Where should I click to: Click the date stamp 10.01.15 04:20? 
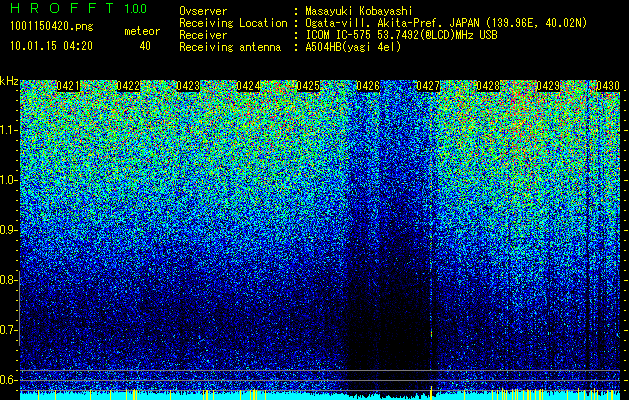coord(51,46)
